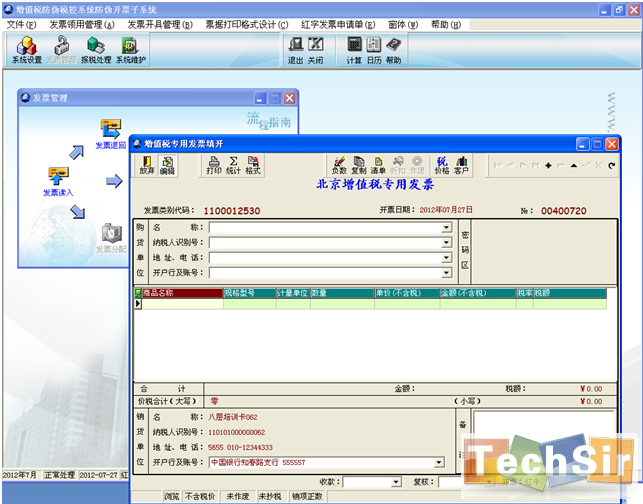Print the invoice with 打印
This screenshot has height=504, width=643.
click(x=214, y=165)
